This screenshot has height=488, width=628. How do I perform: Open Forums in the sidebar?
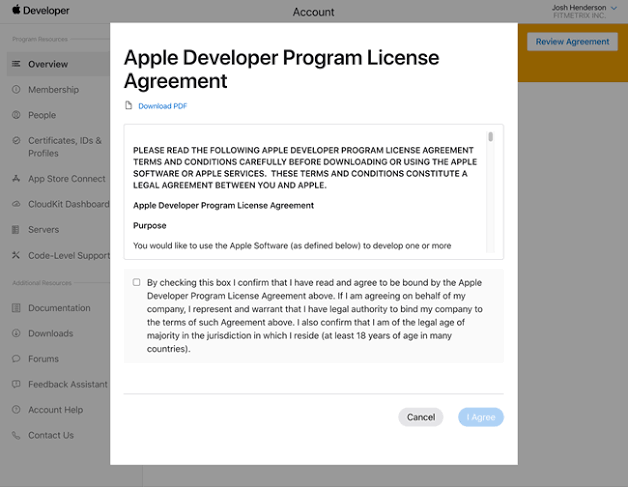[x=43, y=359]
